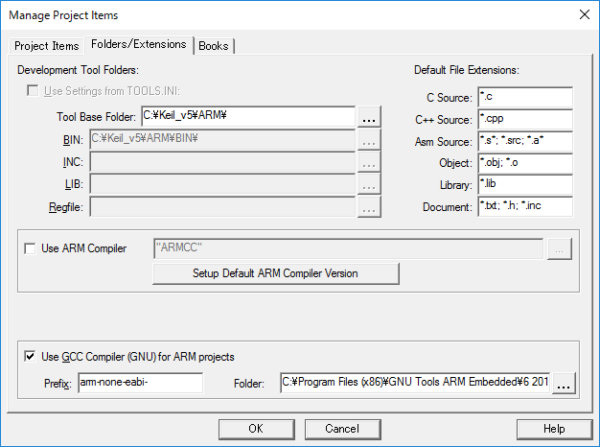Image resolution: width=600 pixels, height=447 pixels.
Task: Click the GNU Tools Folder path field
Action: pyautogui.click(x=415, y=382)
